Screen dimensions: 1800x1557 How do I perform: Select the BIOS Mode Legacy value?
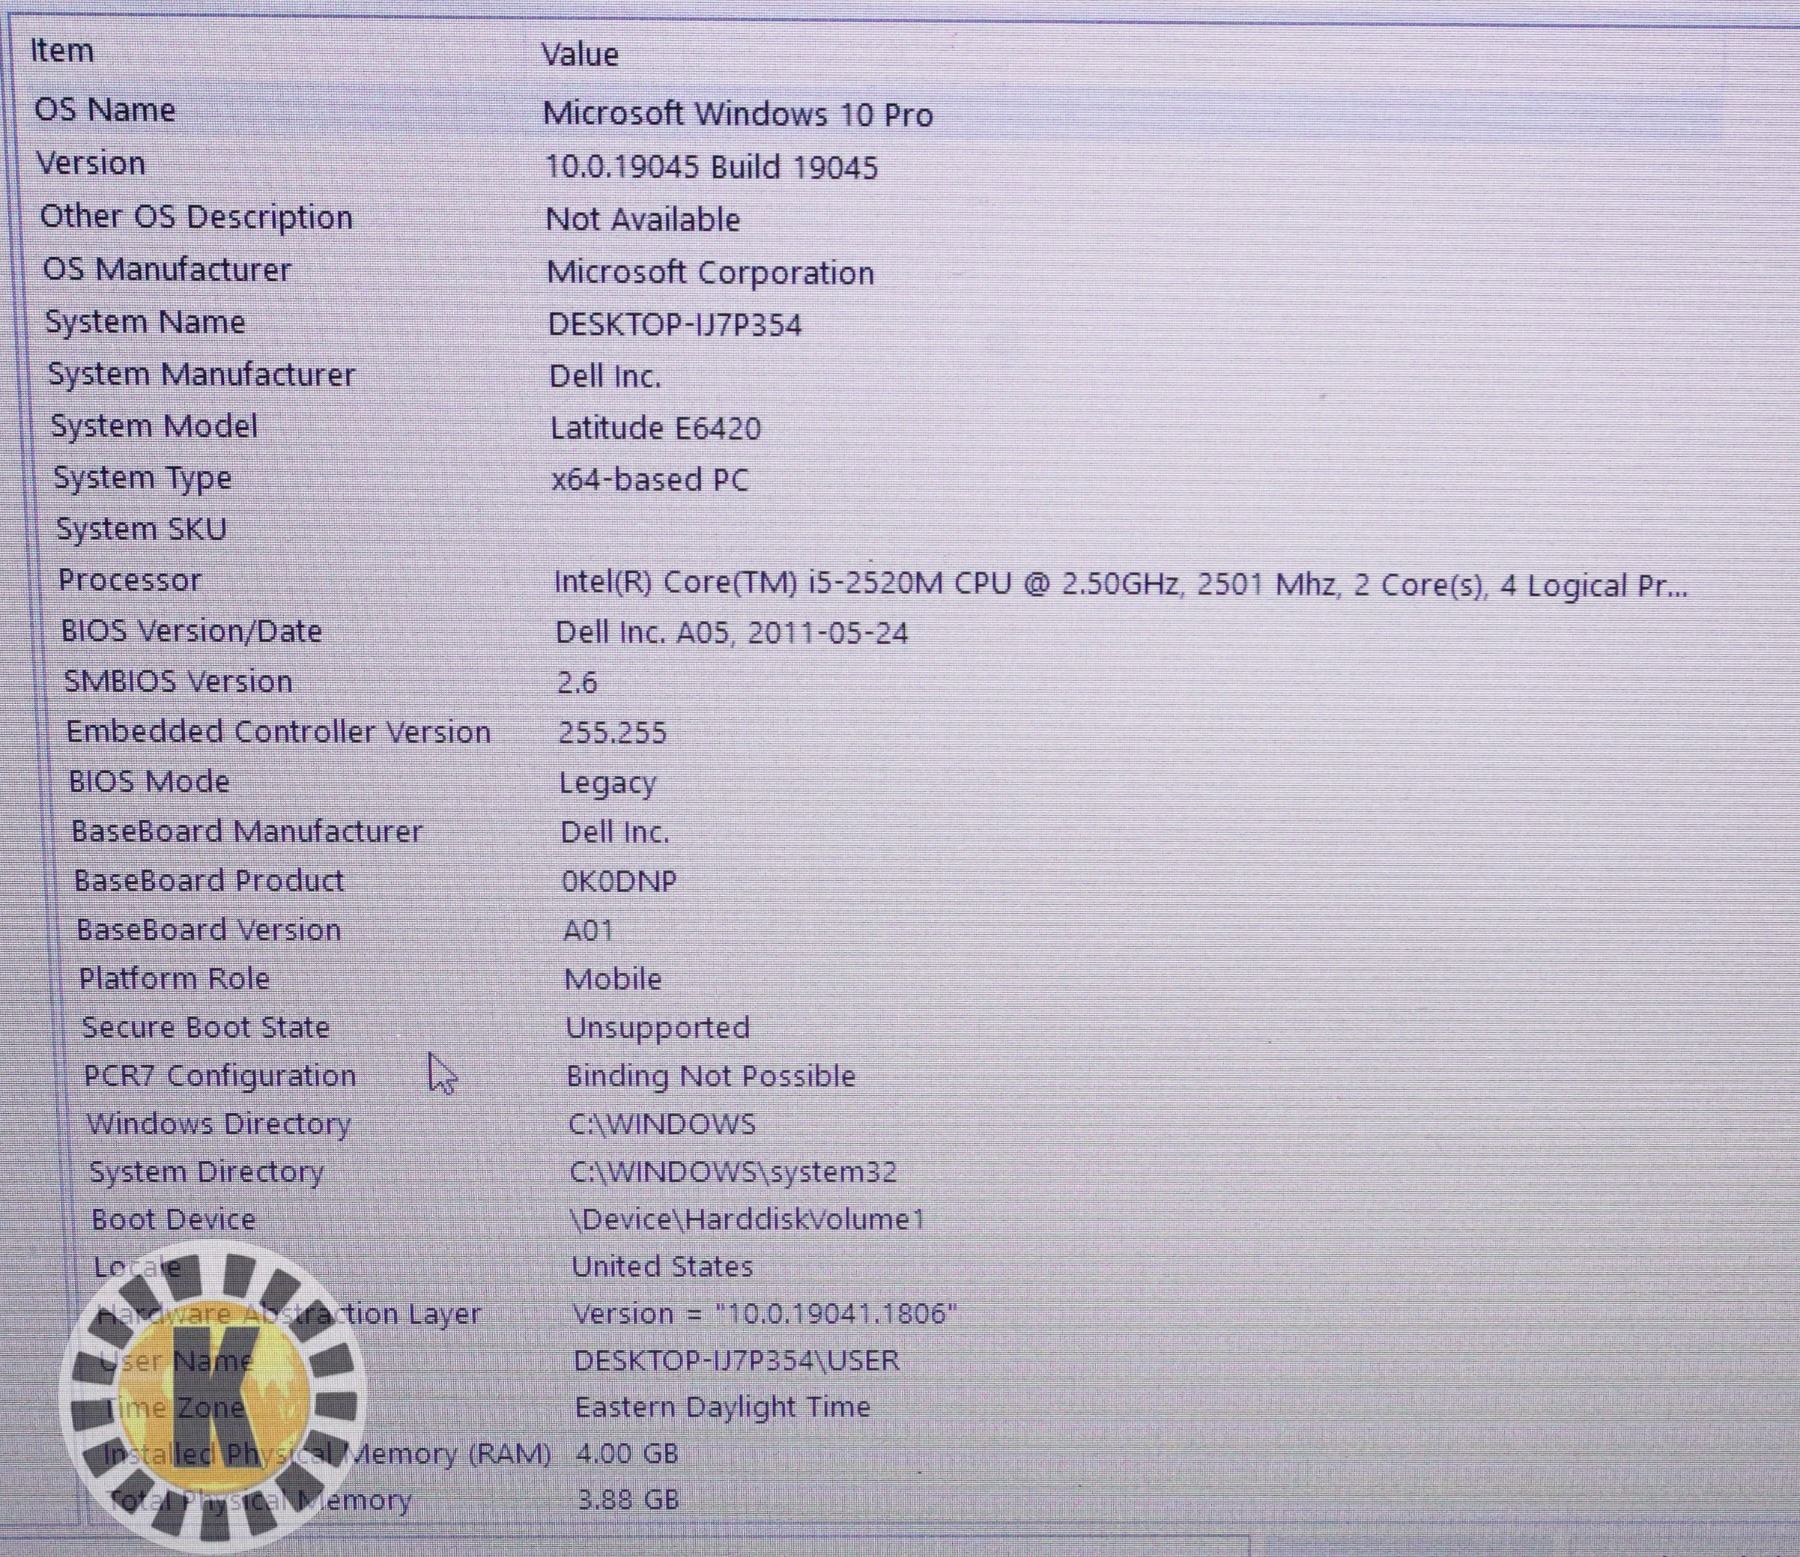pyautogui.click(x=607, y=783)
